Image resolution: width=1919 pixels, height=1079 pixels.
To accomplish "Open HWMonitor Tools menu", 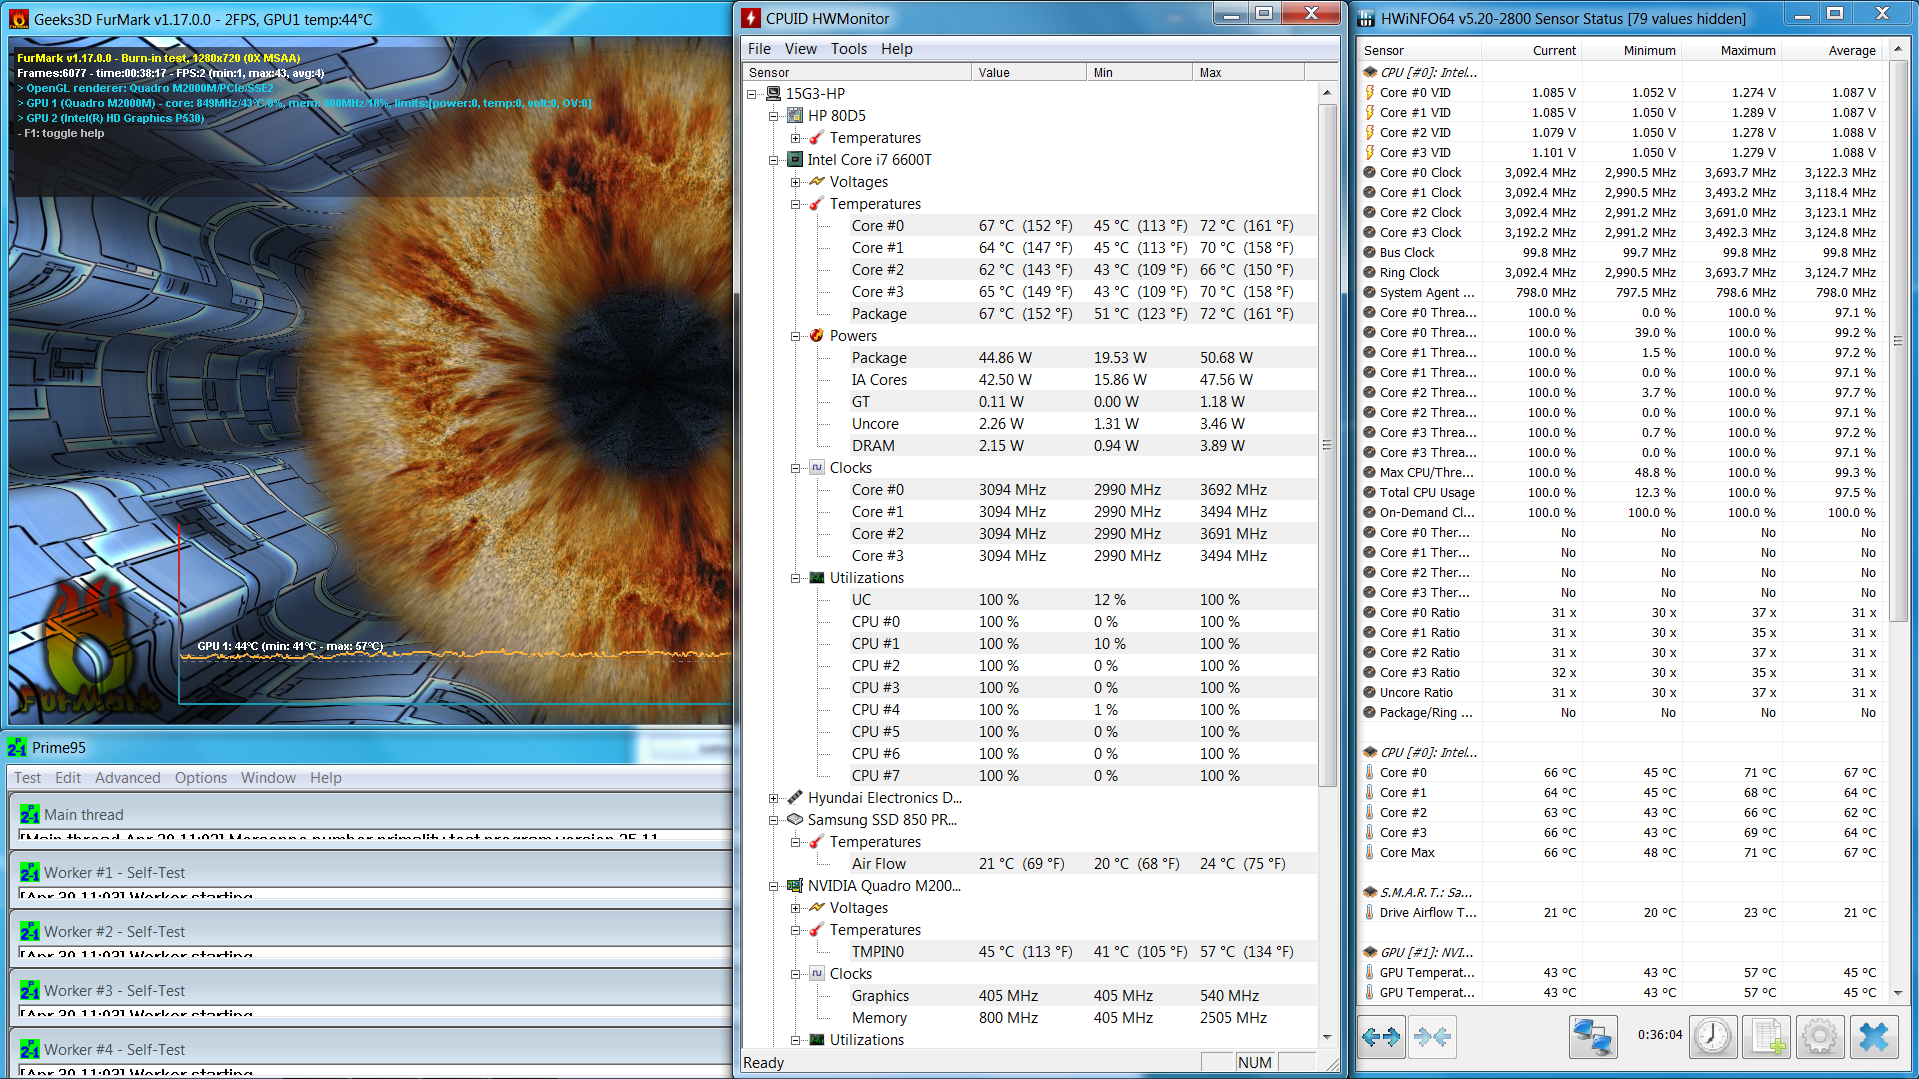I will (848, 48).
